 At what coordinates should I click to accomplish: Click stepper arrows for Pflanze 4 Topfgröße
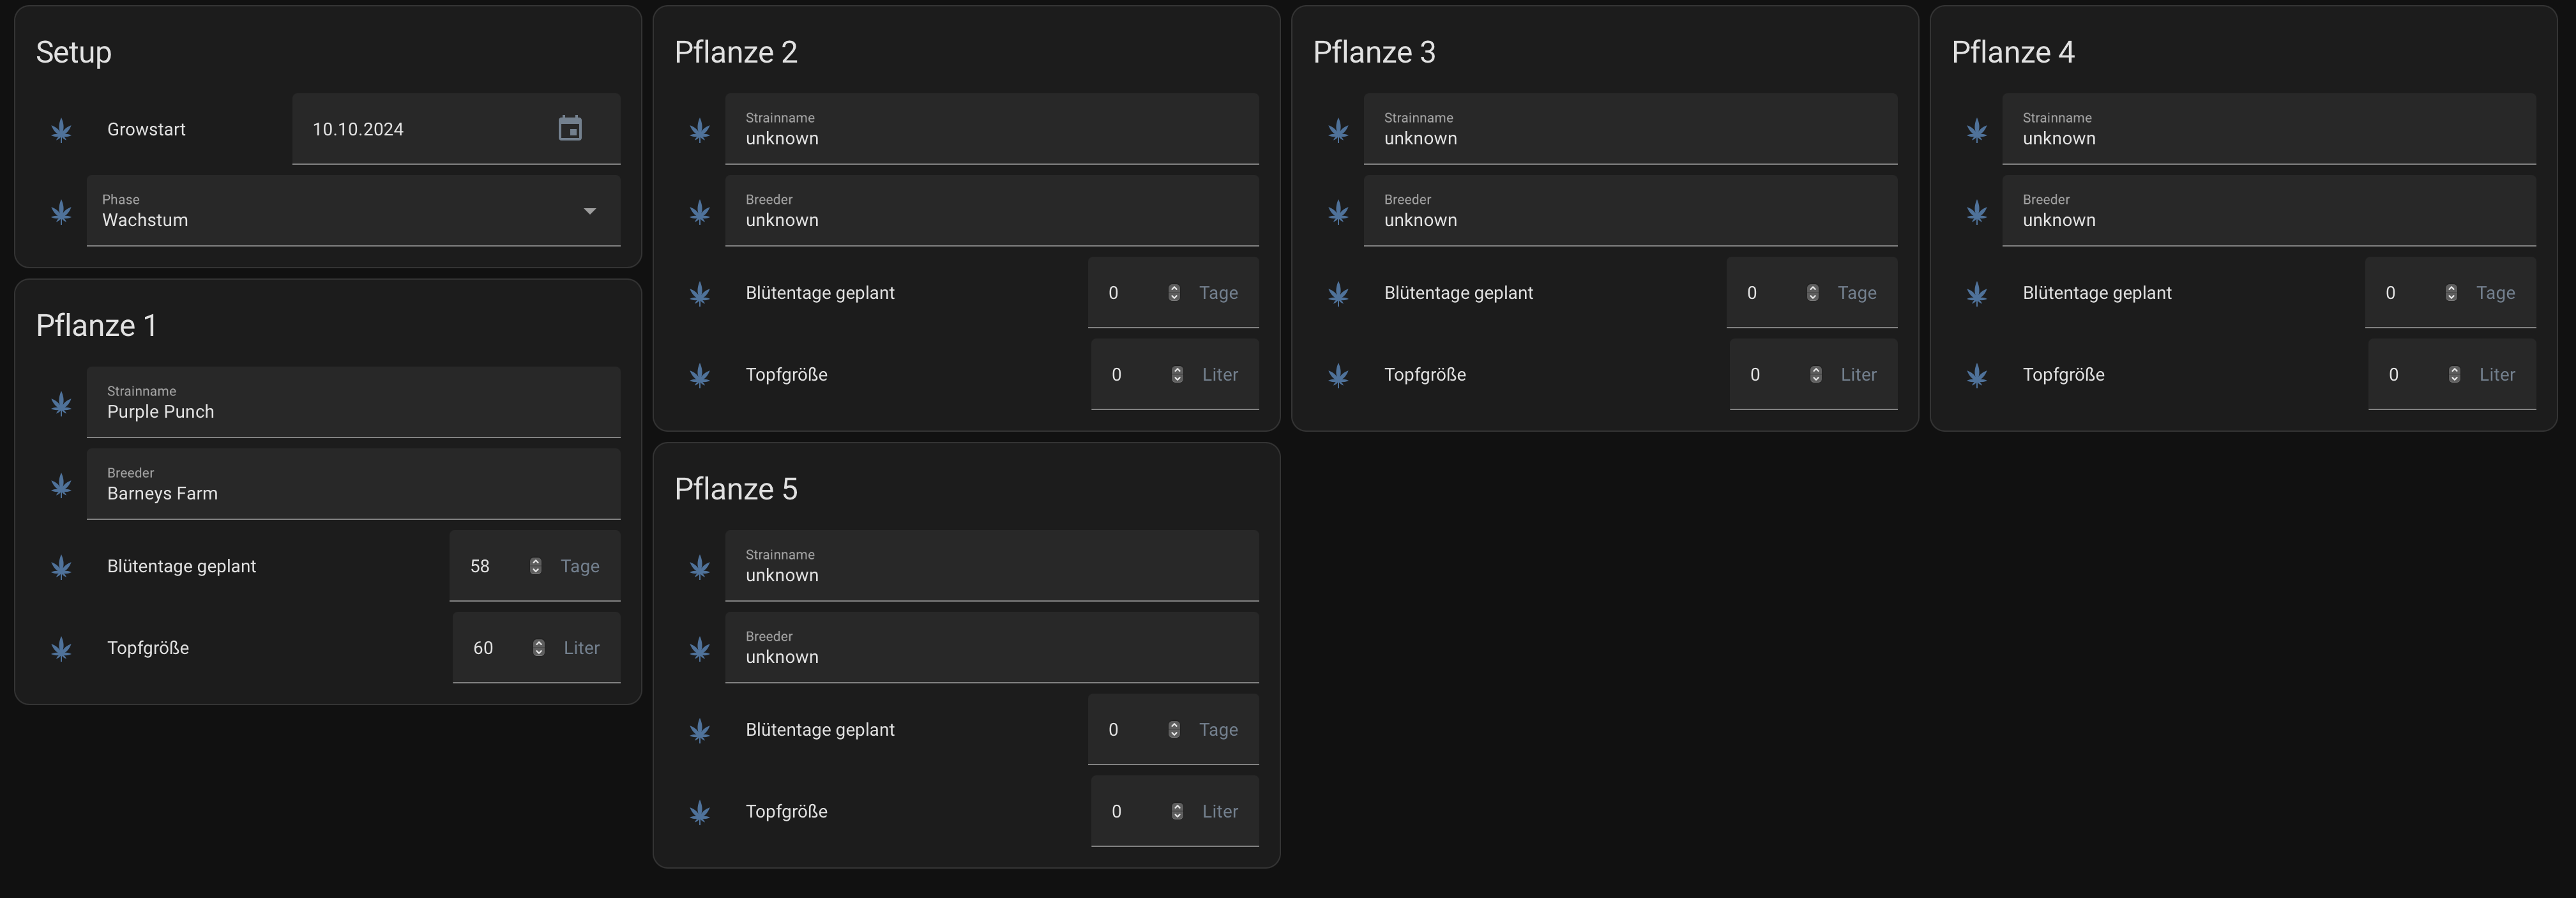2454,375
